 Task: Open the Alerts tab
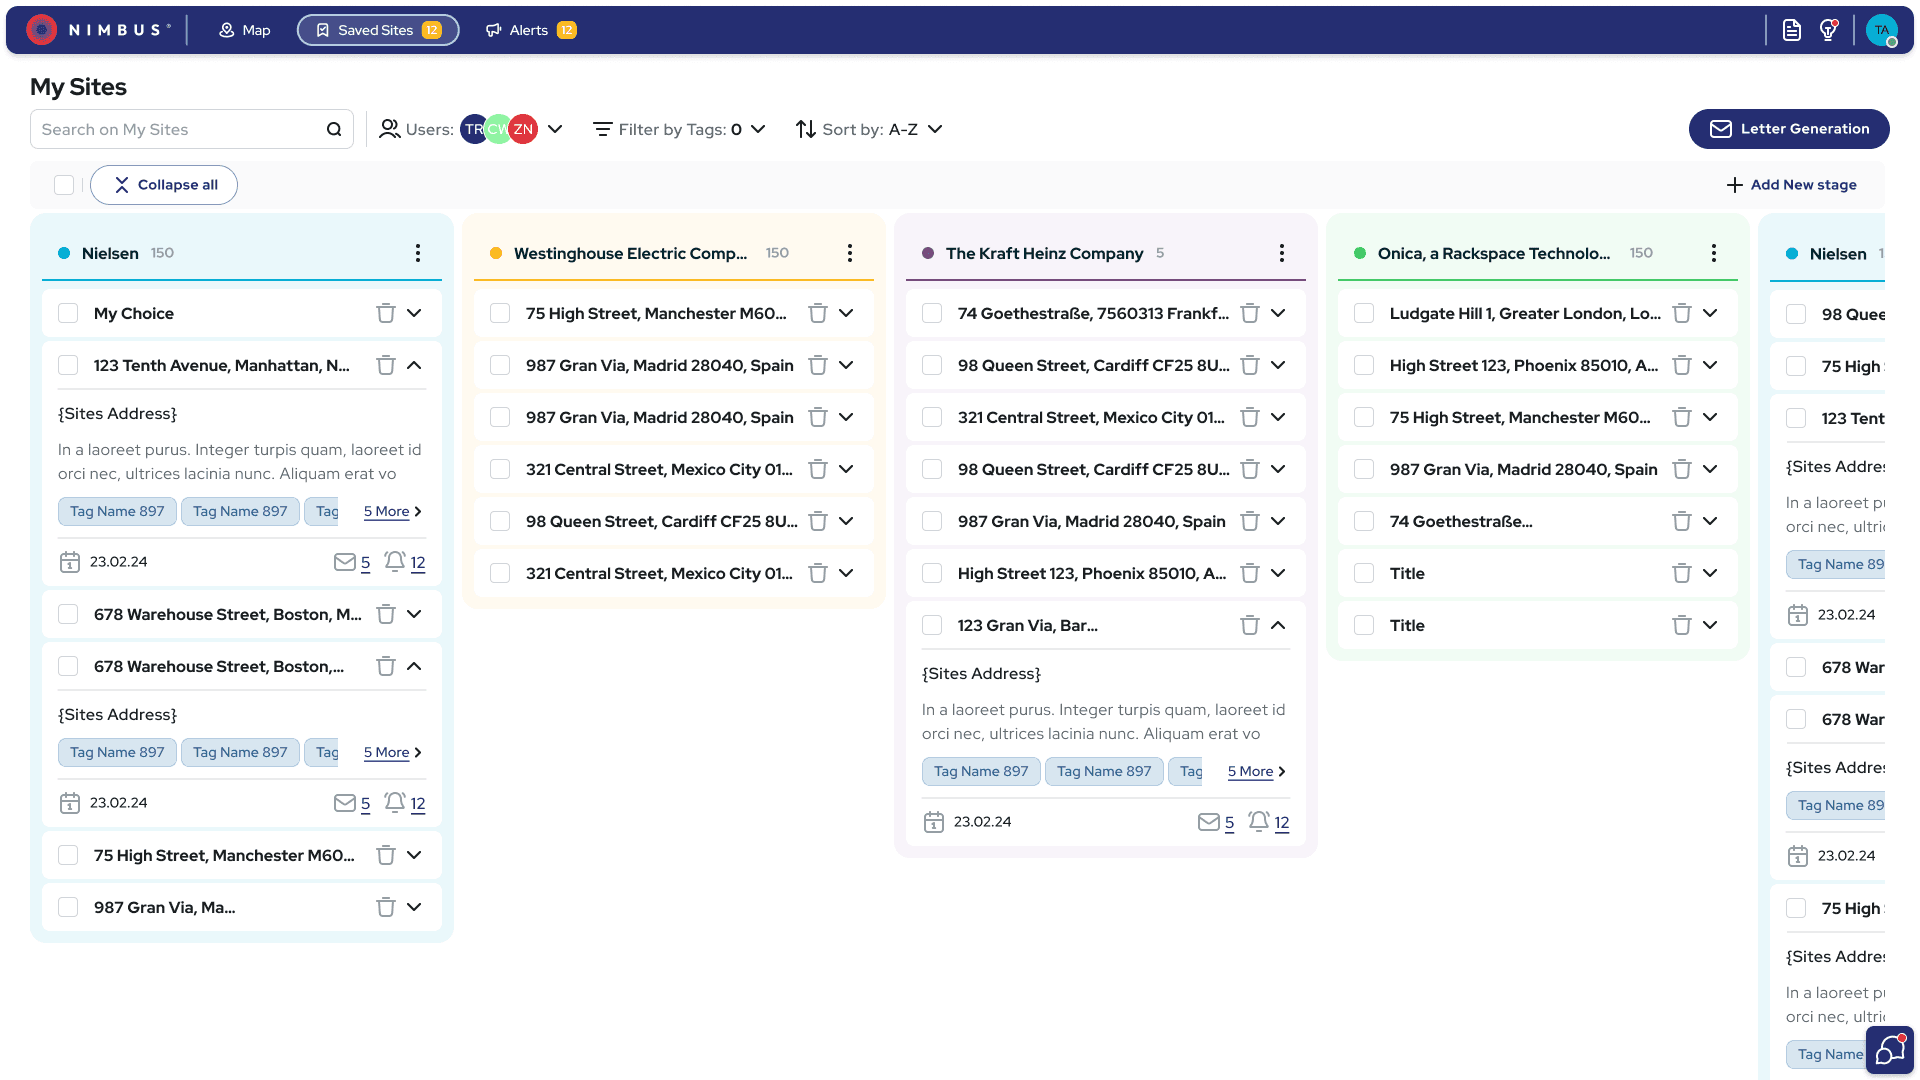point(531,30)
